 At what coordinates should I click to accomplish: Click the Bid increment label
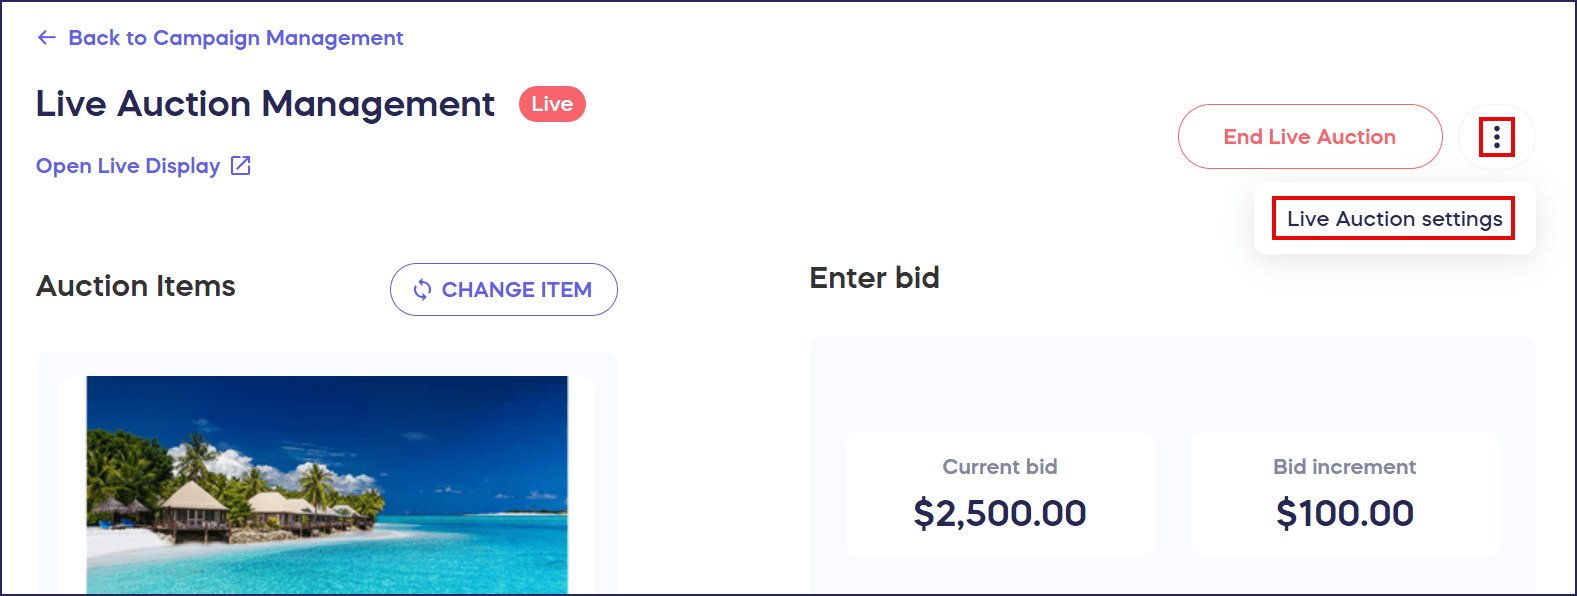(x=1344, y=467)
